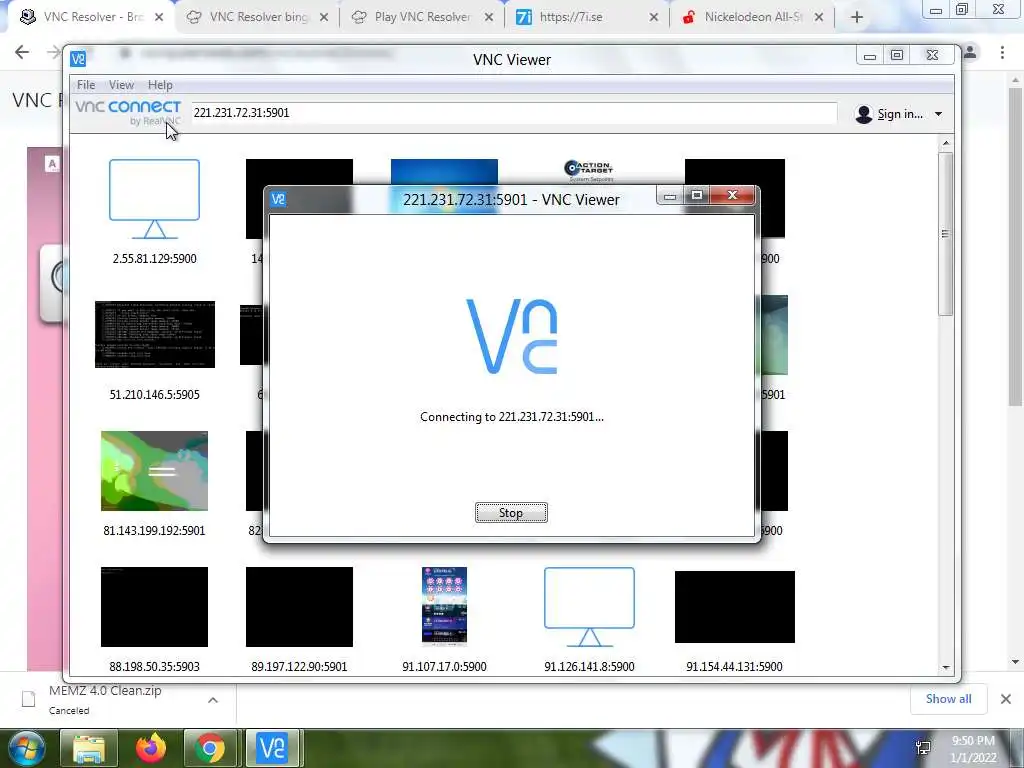The width and height of the screenshot is (1024, 768).
Task: Open Firefox from the taskbar
Action: 151,748
